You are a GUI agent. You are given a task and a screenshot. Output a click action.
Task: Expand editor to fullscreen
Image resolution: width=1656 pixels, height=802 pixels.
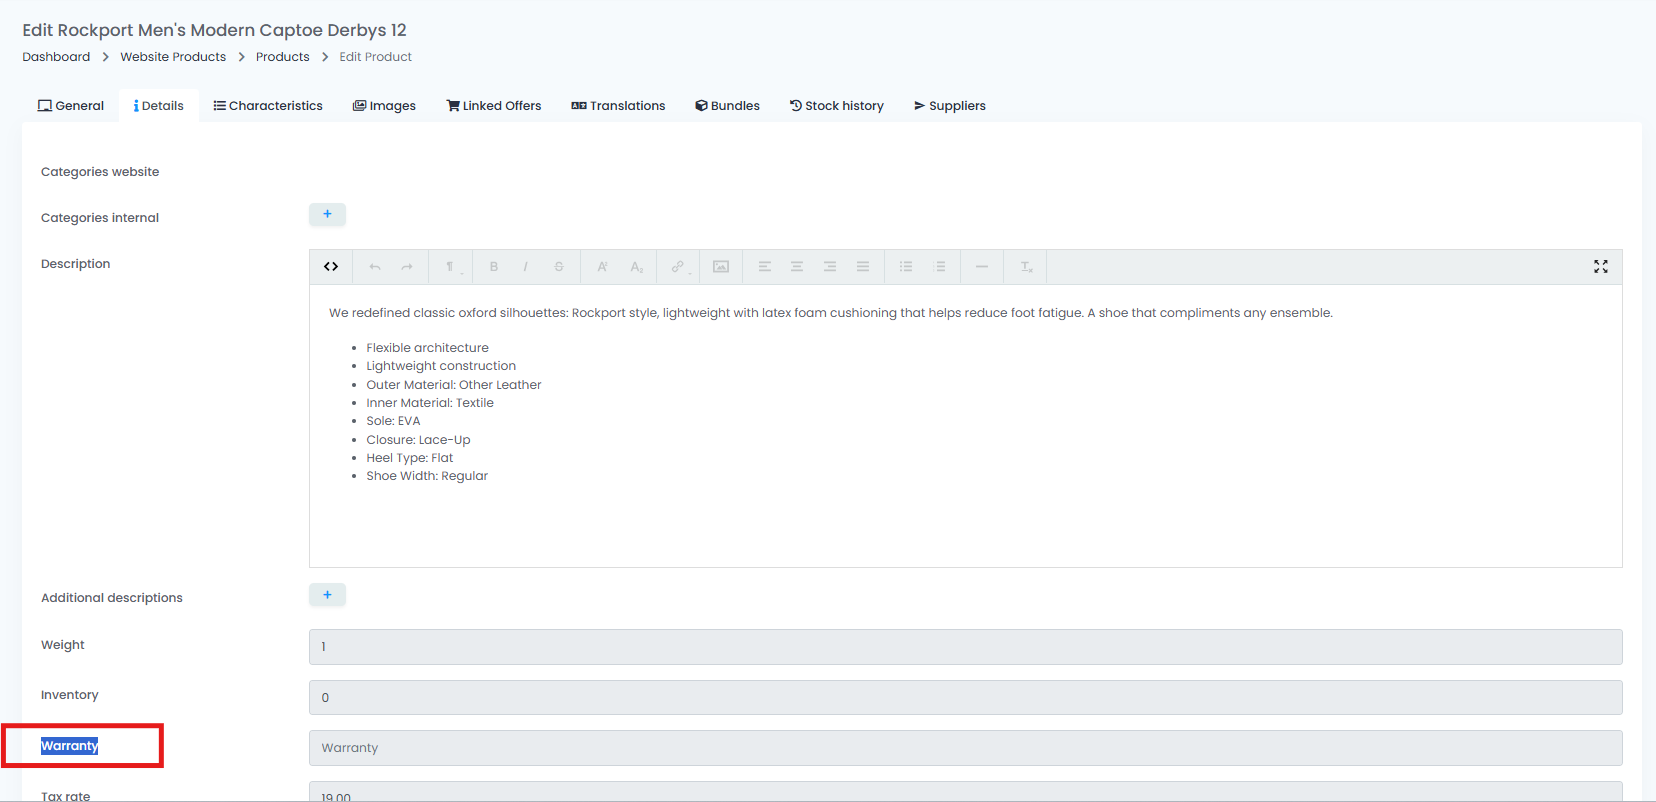(x=1601, y=267)
